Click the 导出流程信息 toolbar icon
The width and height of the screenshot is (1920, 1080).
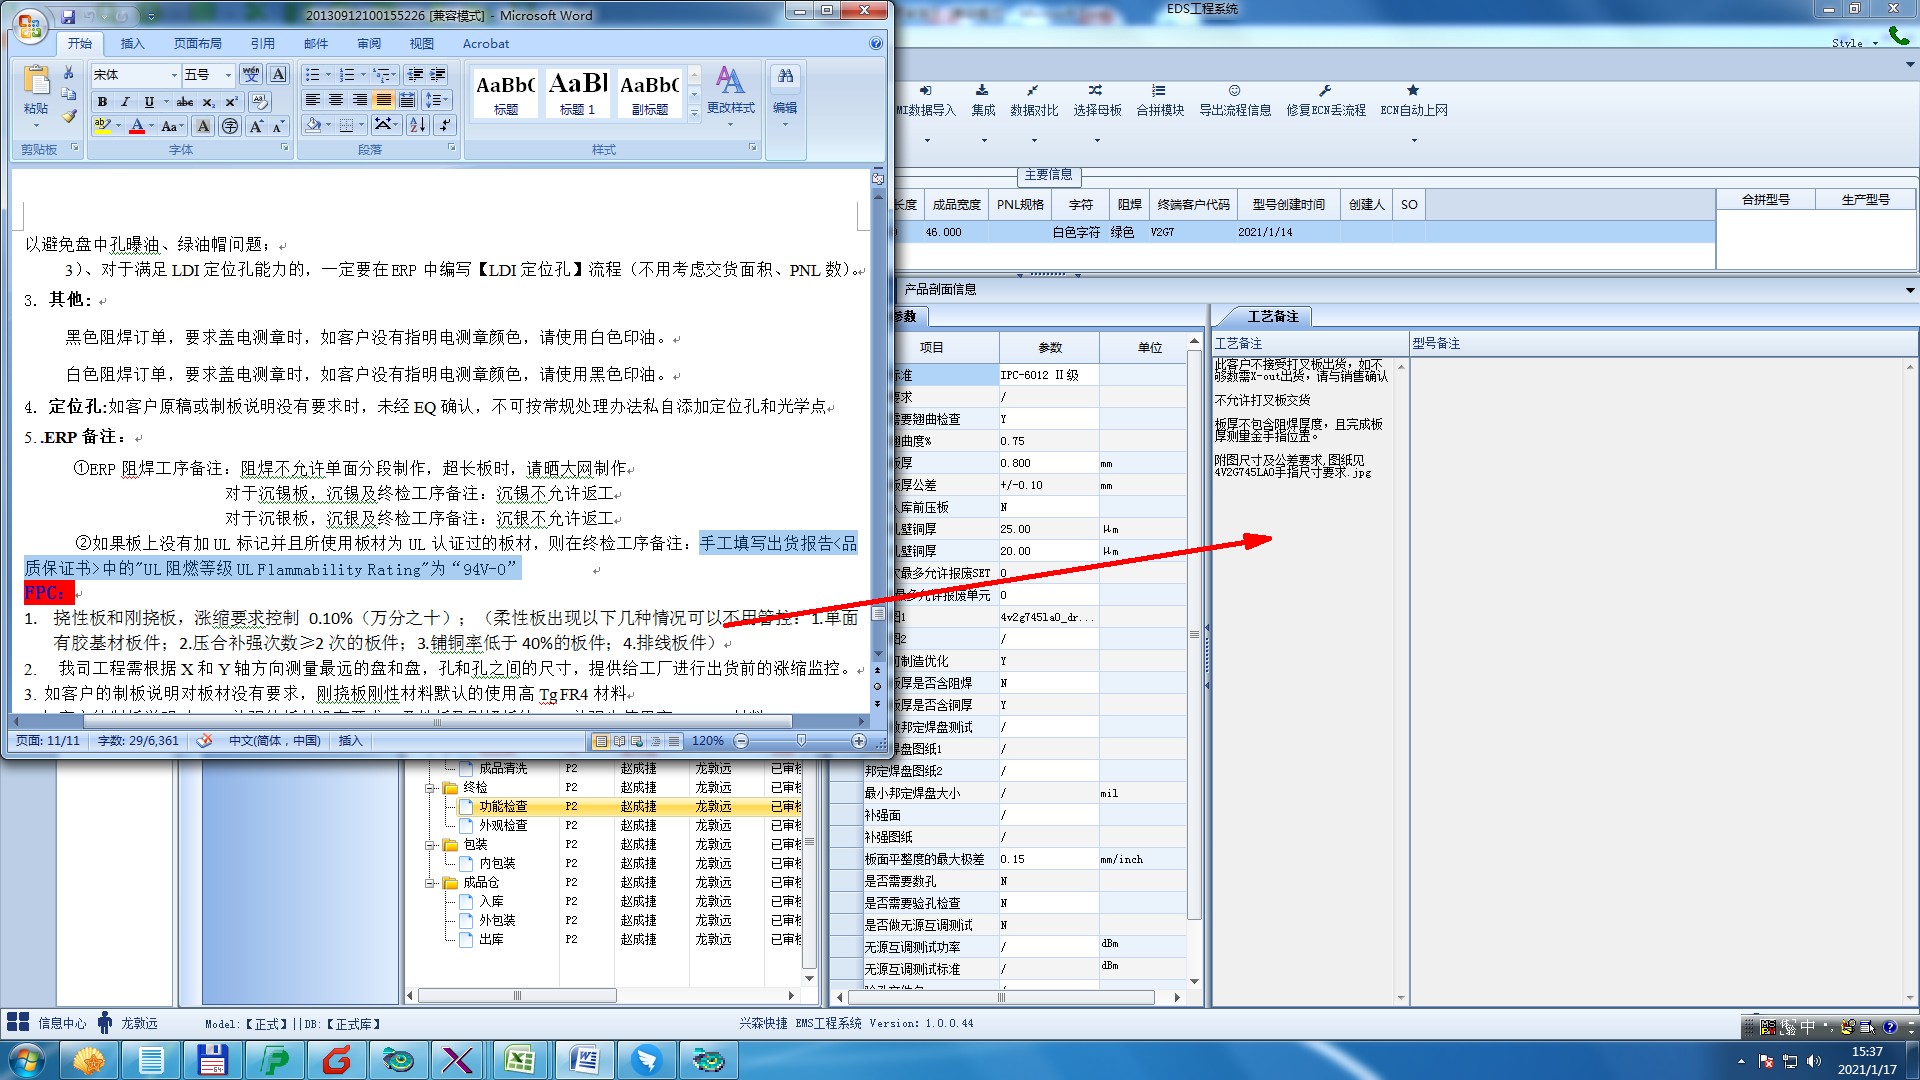coord(1234,91)
